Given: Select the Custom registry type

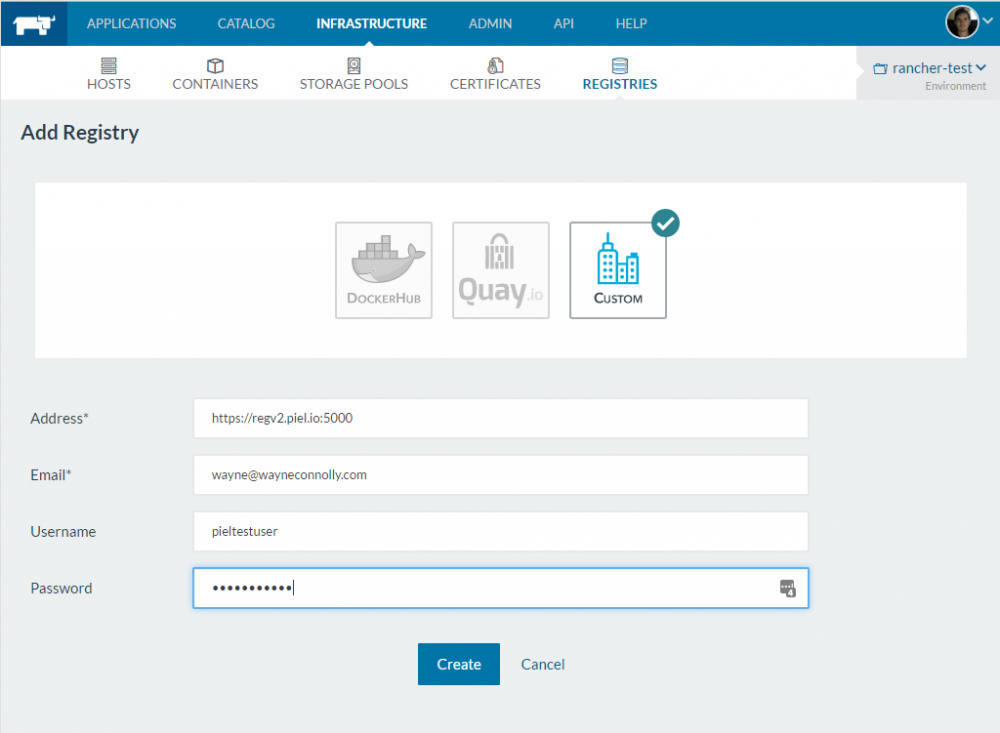Looking at the screenshot, I should [x=617, y=270].
